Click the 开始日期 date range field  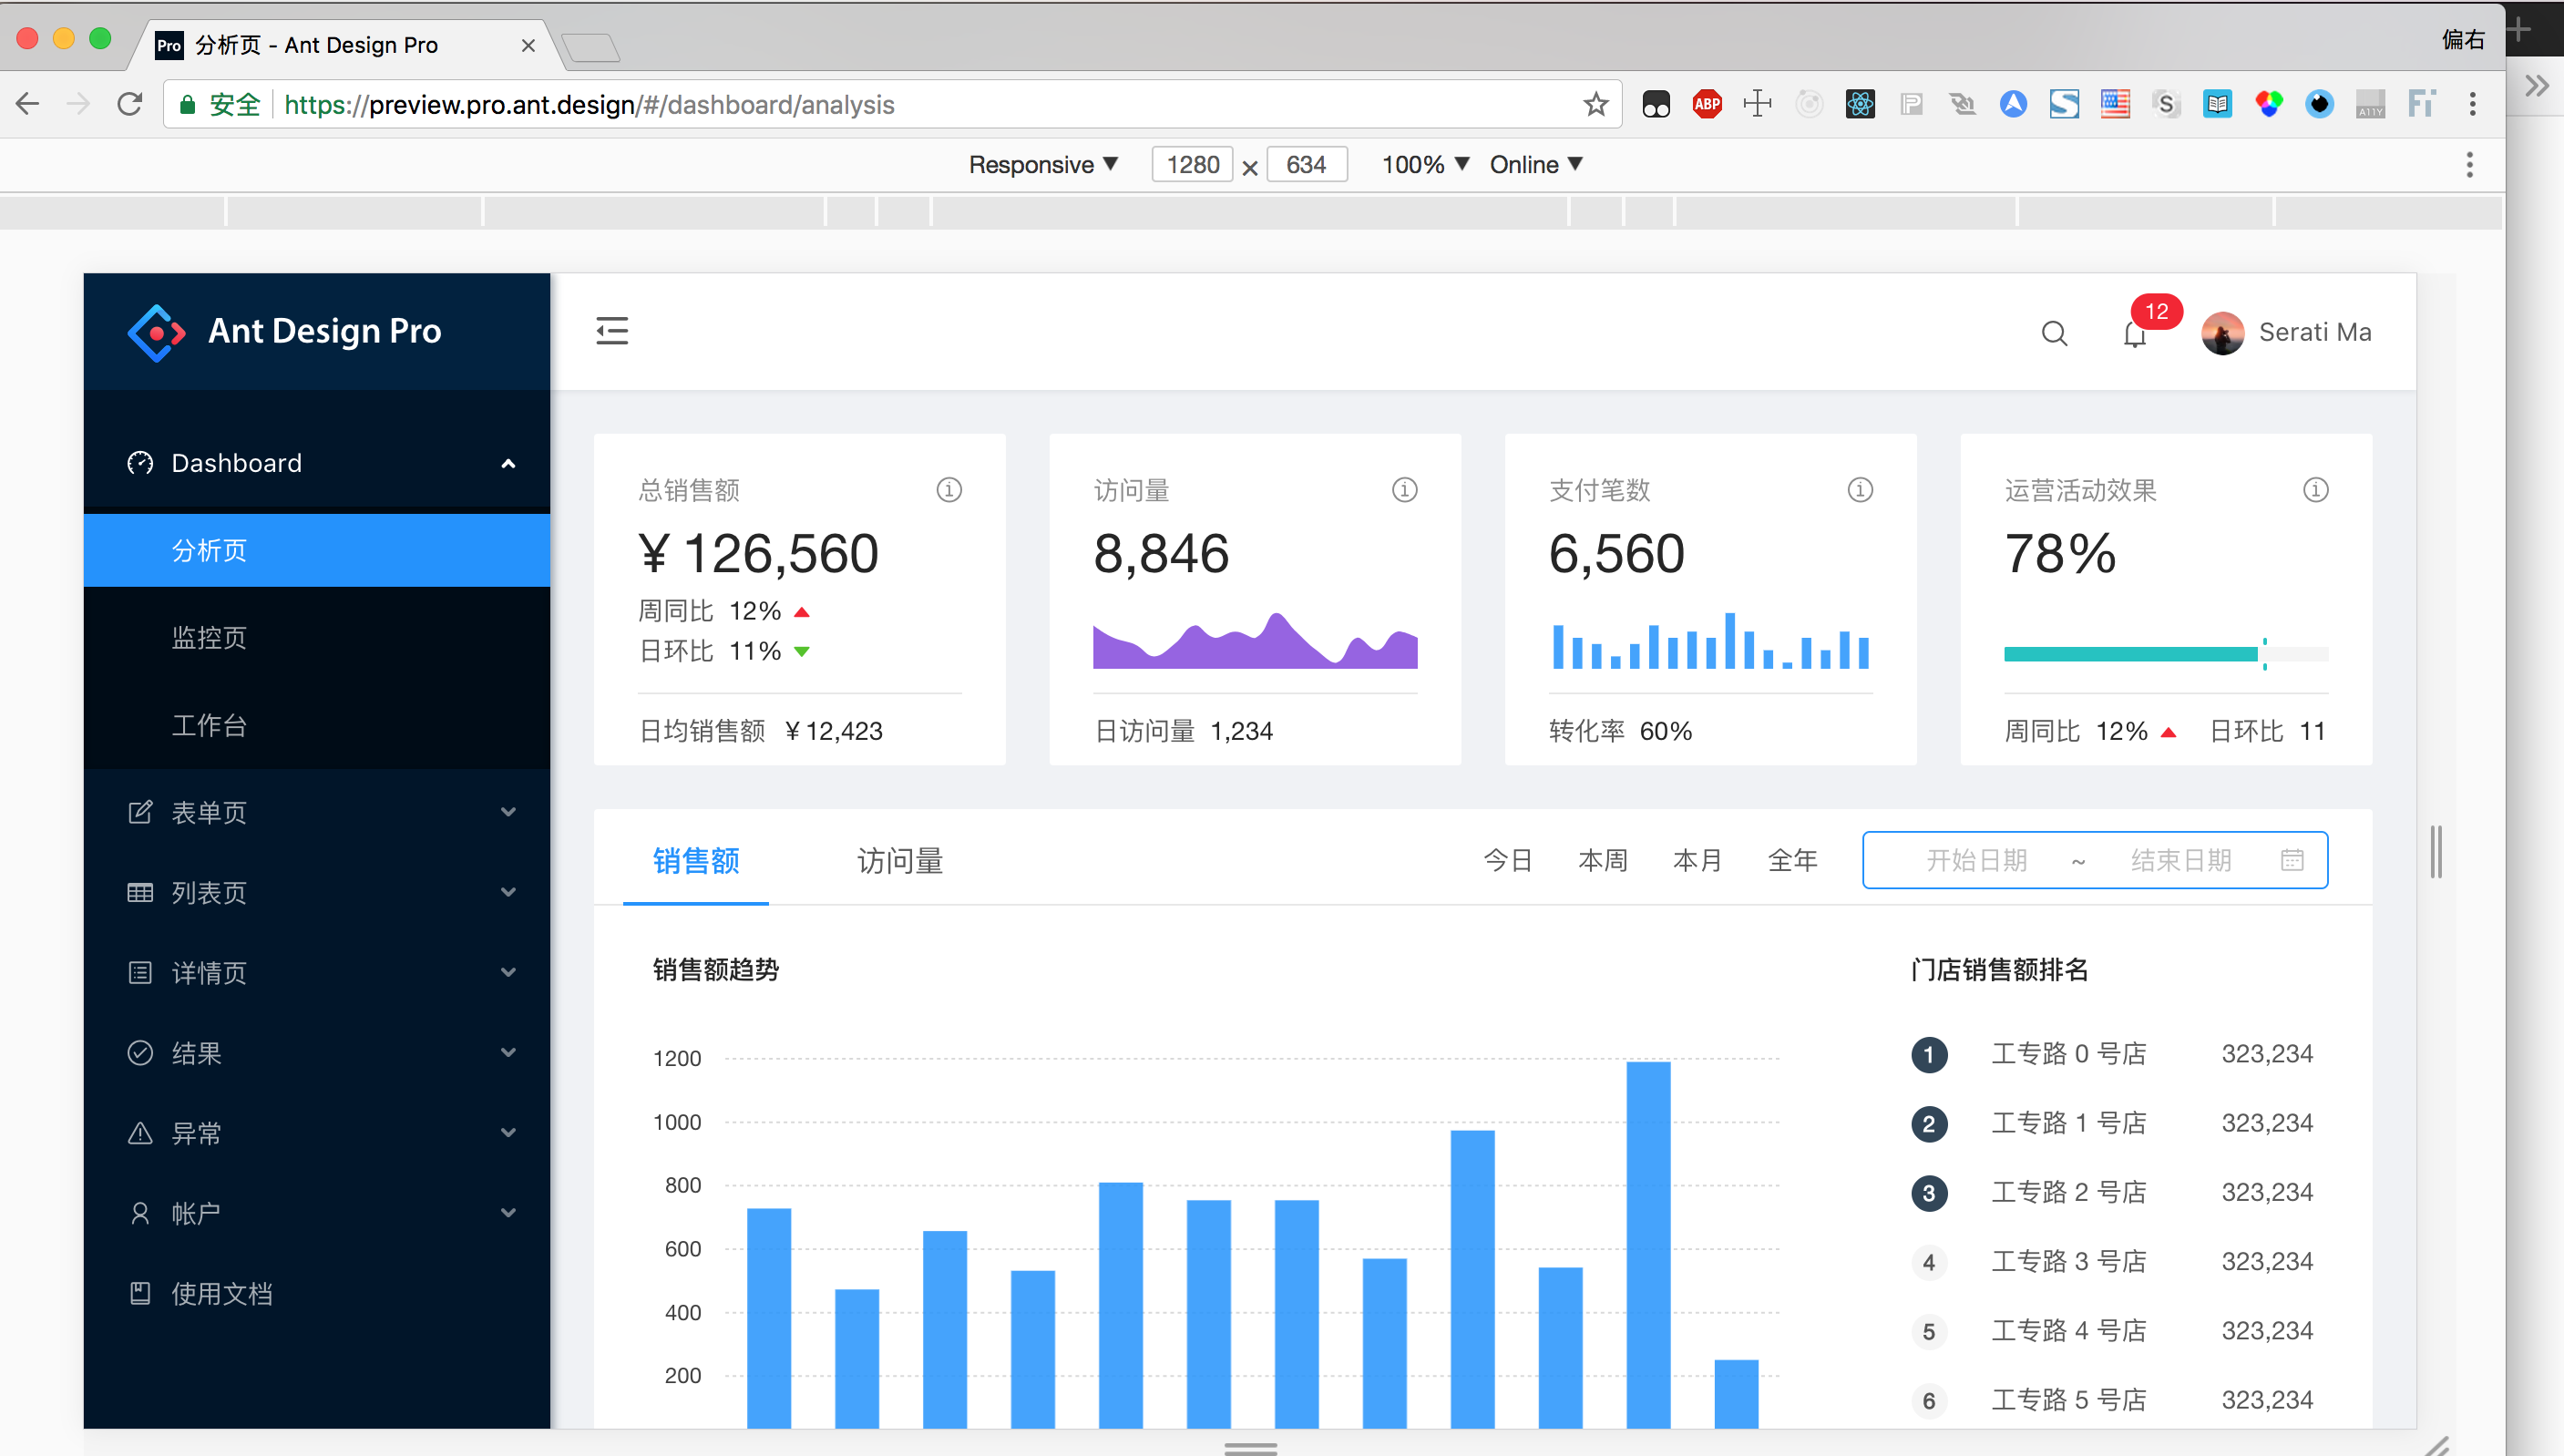click(1976, 860)
